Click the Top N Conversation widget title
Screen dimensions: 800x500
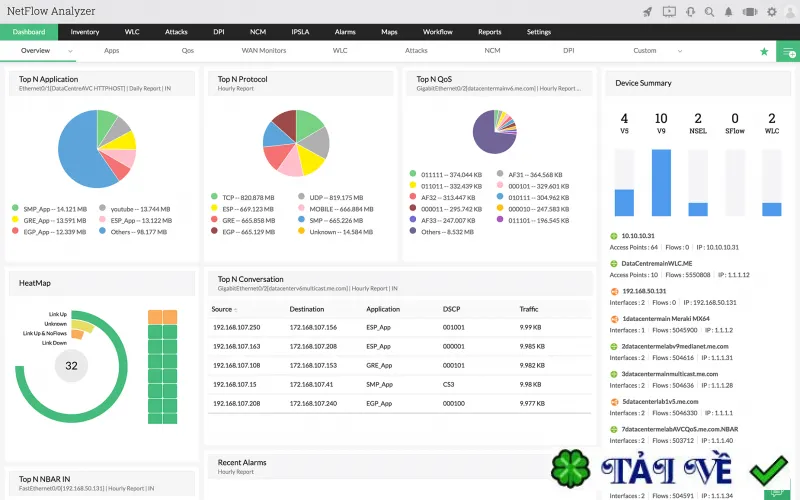[251, 279]
